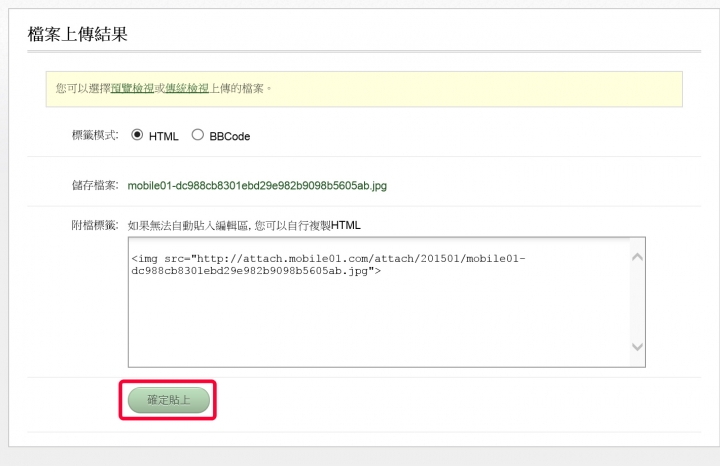Click the 附檔標籤 label
This screenshot has height=466, width=720.
pyautogui.click(x=95, y=225)
